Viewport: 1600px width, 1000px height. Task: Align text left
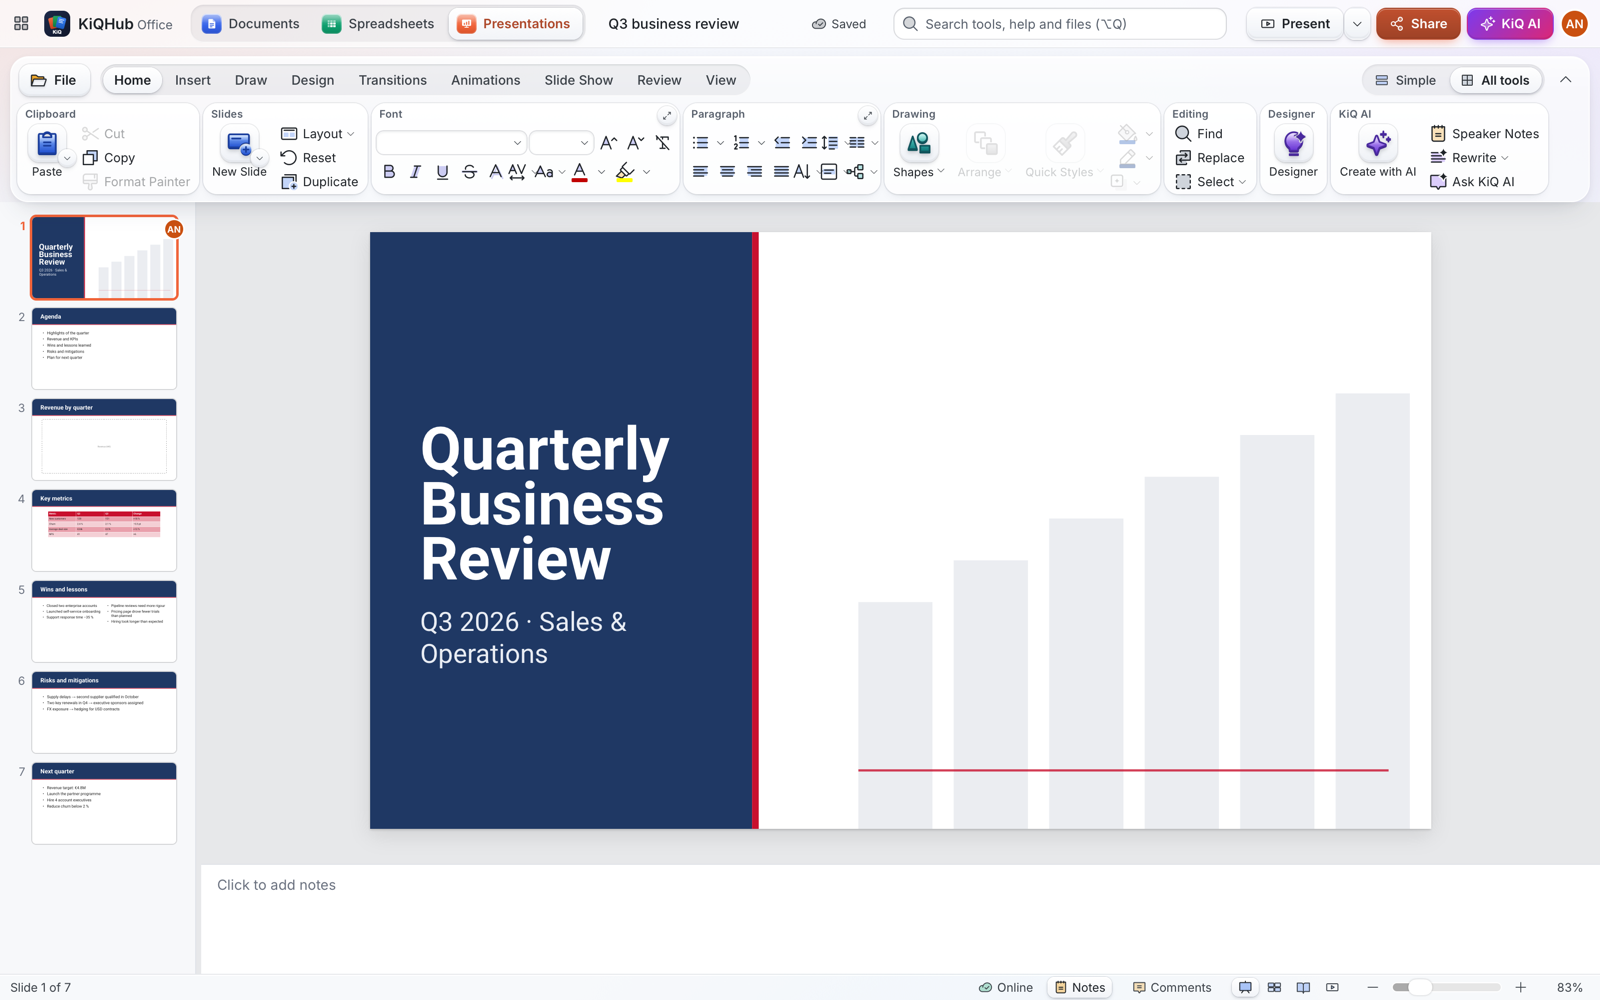pos(700,172)
